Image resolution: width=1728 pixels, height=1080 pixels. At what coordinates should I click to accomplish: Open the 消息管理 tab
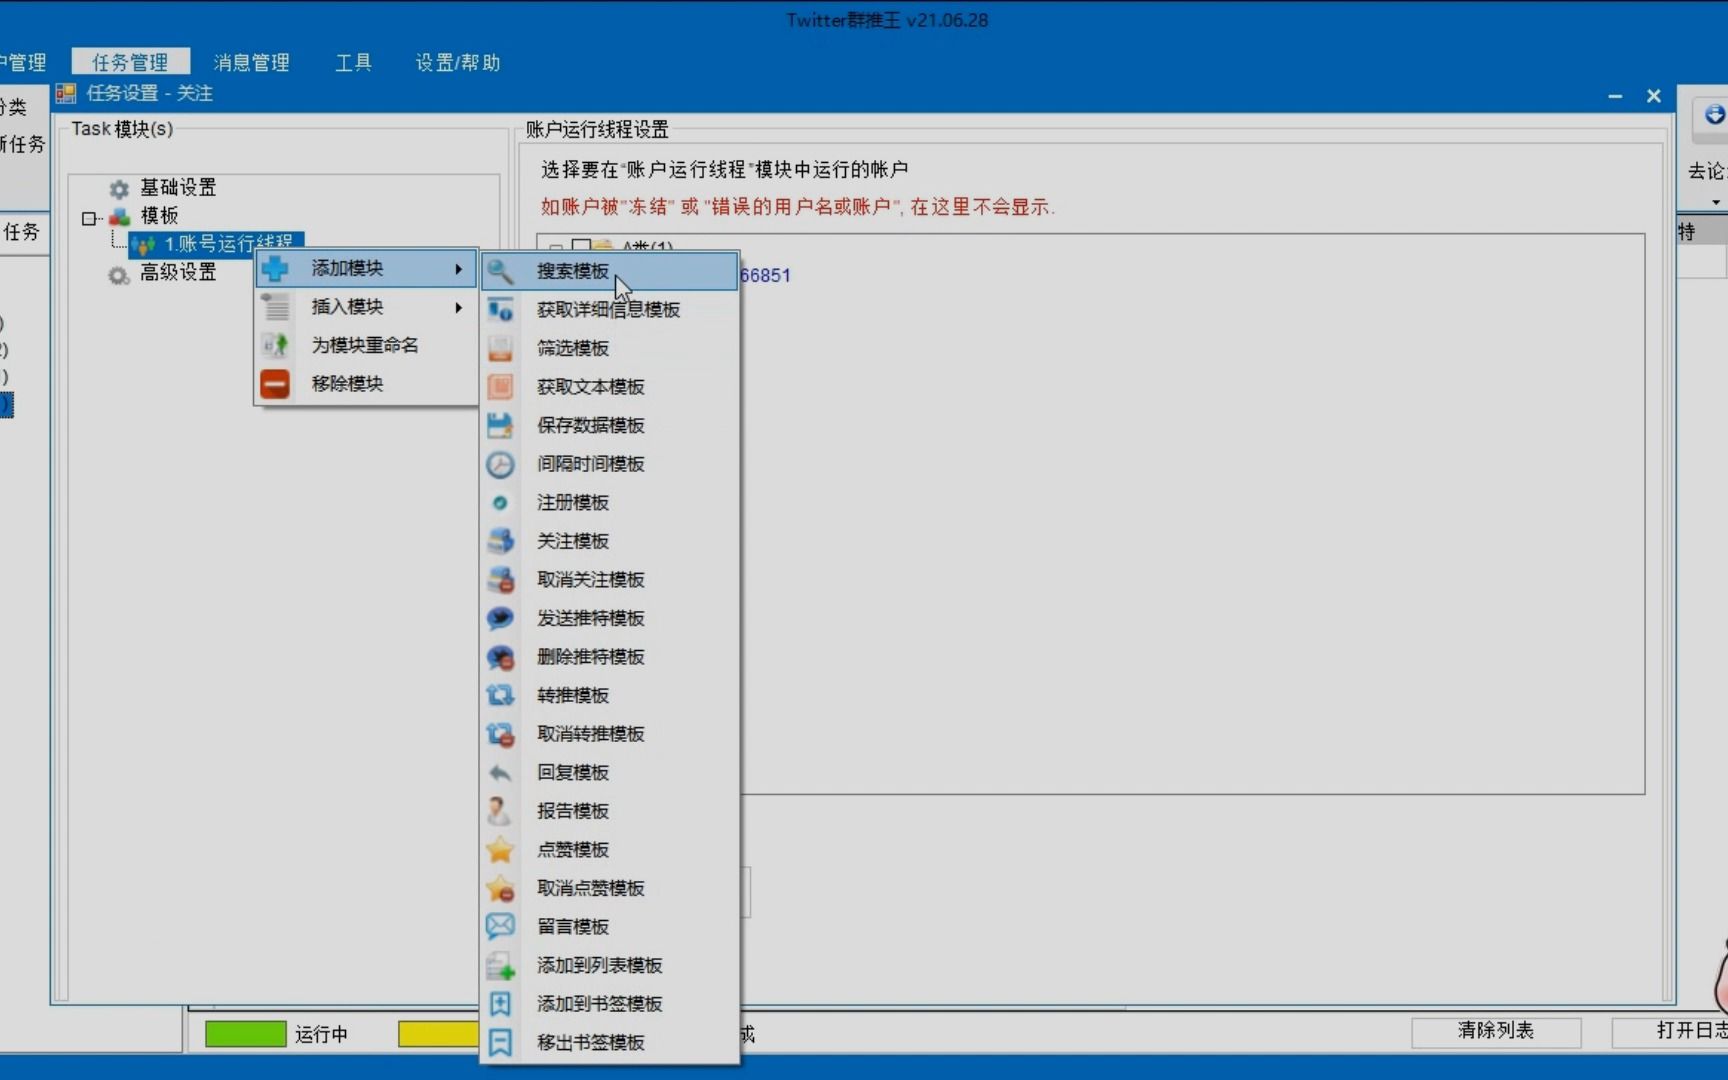coord(251,62)
